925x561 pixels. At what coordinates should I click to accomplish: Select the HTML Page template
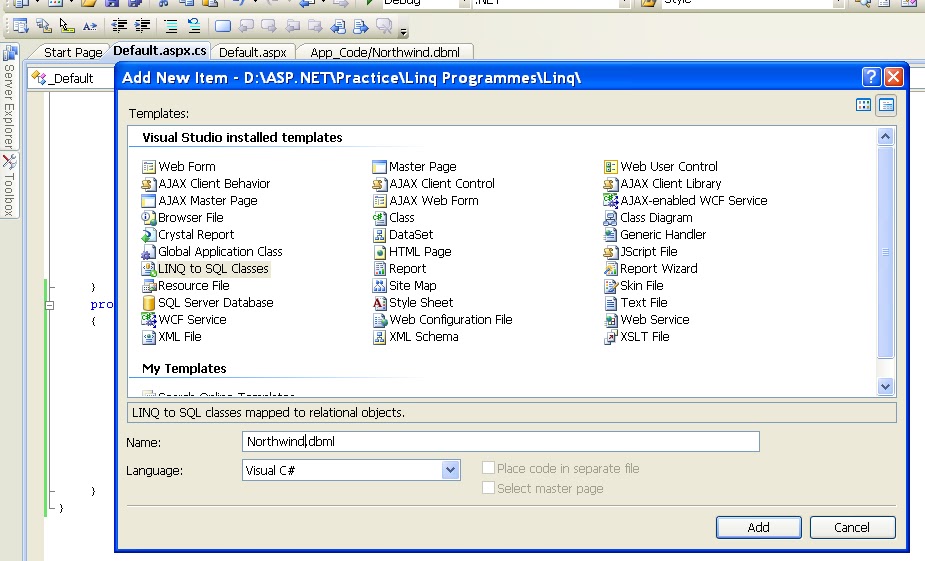click(x=412, y=252)
